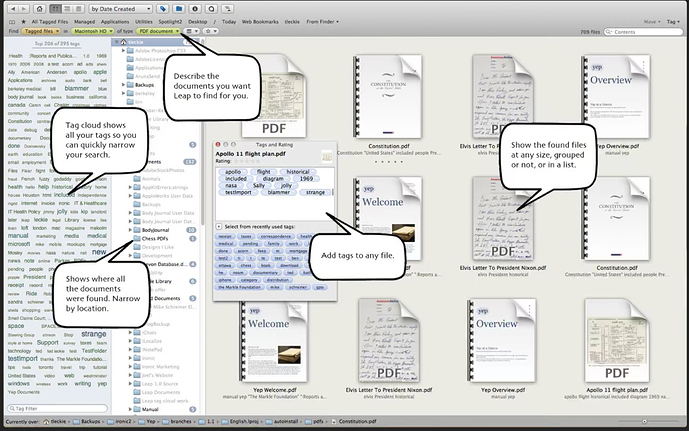This screenshot has width=689, height=431.
Task: Click the info toolbar icon
Action: coord(195,9)
